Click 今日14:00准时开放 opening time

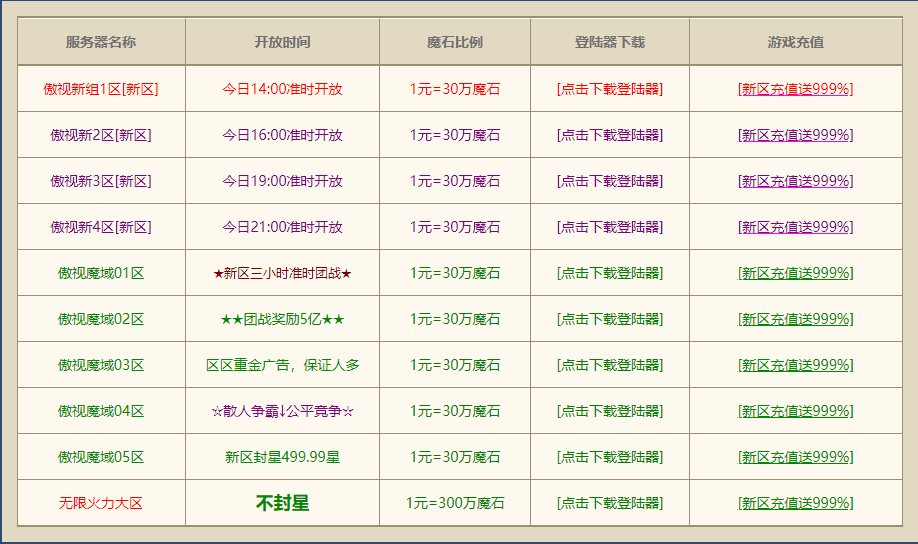[x=282, y=89]
